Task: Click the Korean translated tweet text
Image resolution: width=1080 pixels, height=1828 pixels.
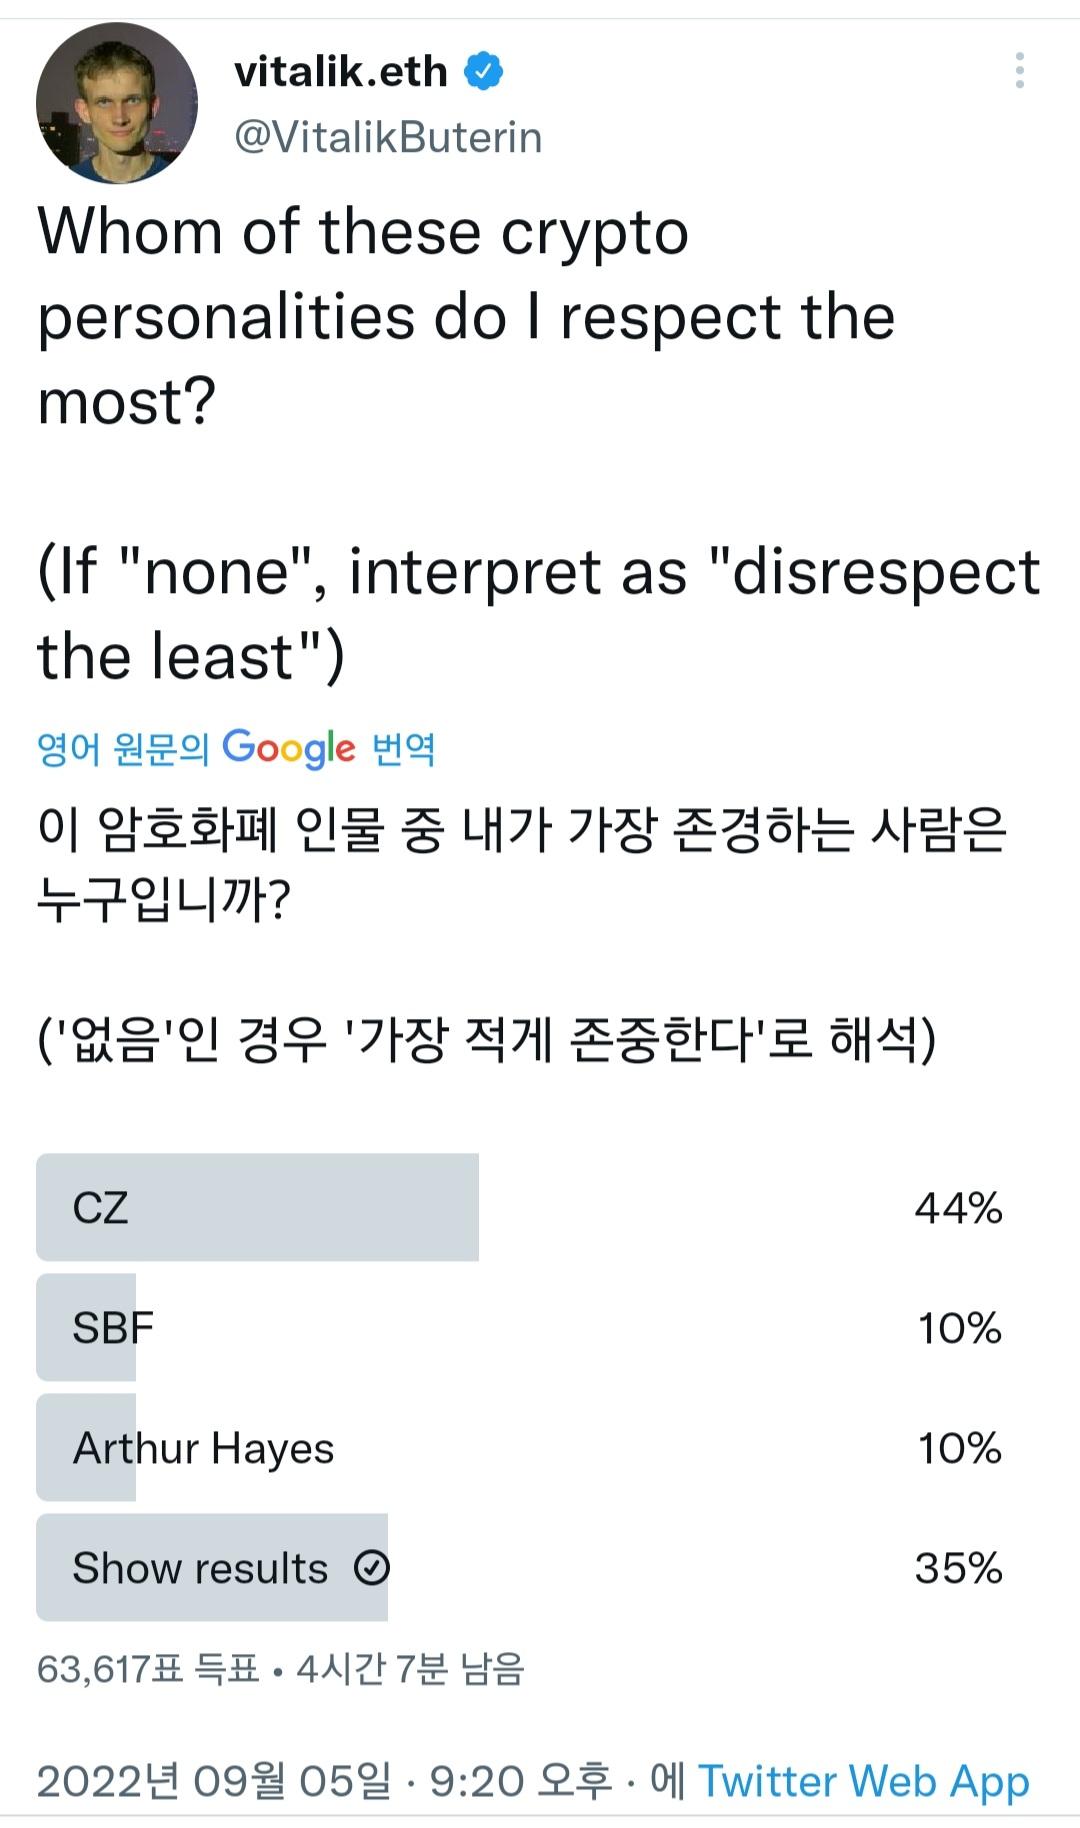Action: (x=521, y=933)
